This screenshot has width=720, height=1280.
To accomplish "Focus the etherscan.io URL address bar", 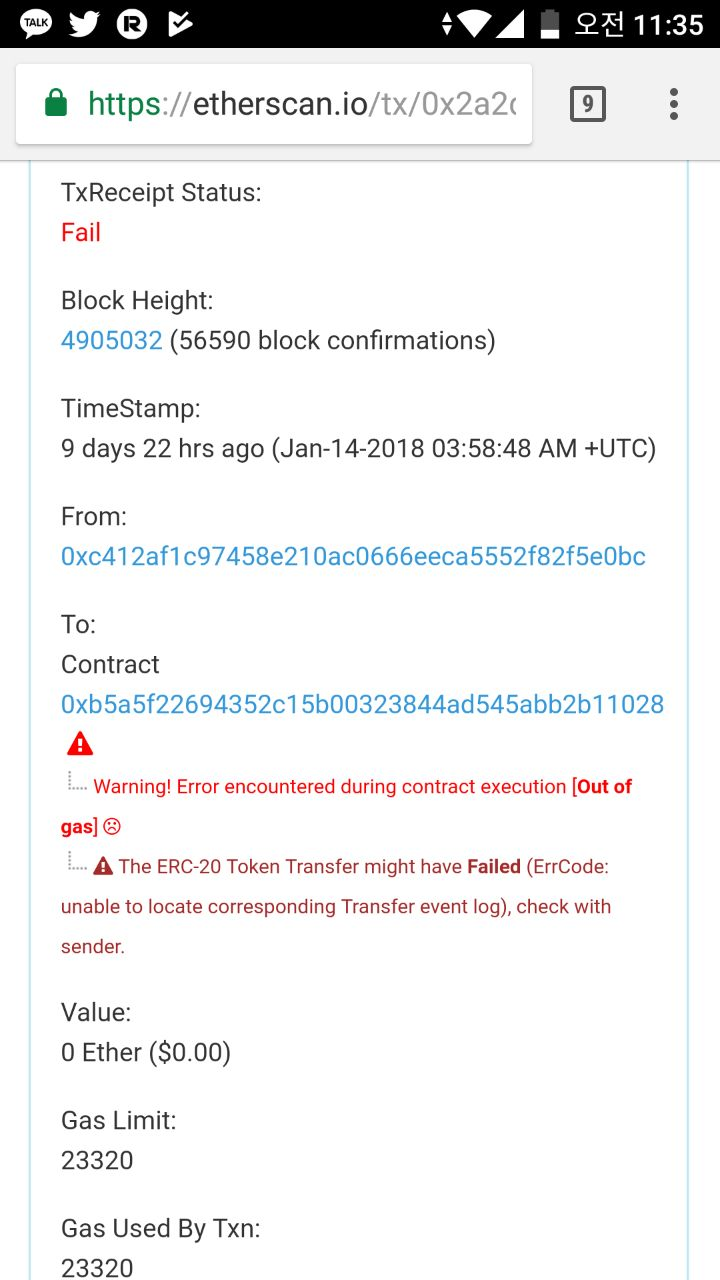I will 300,103.
